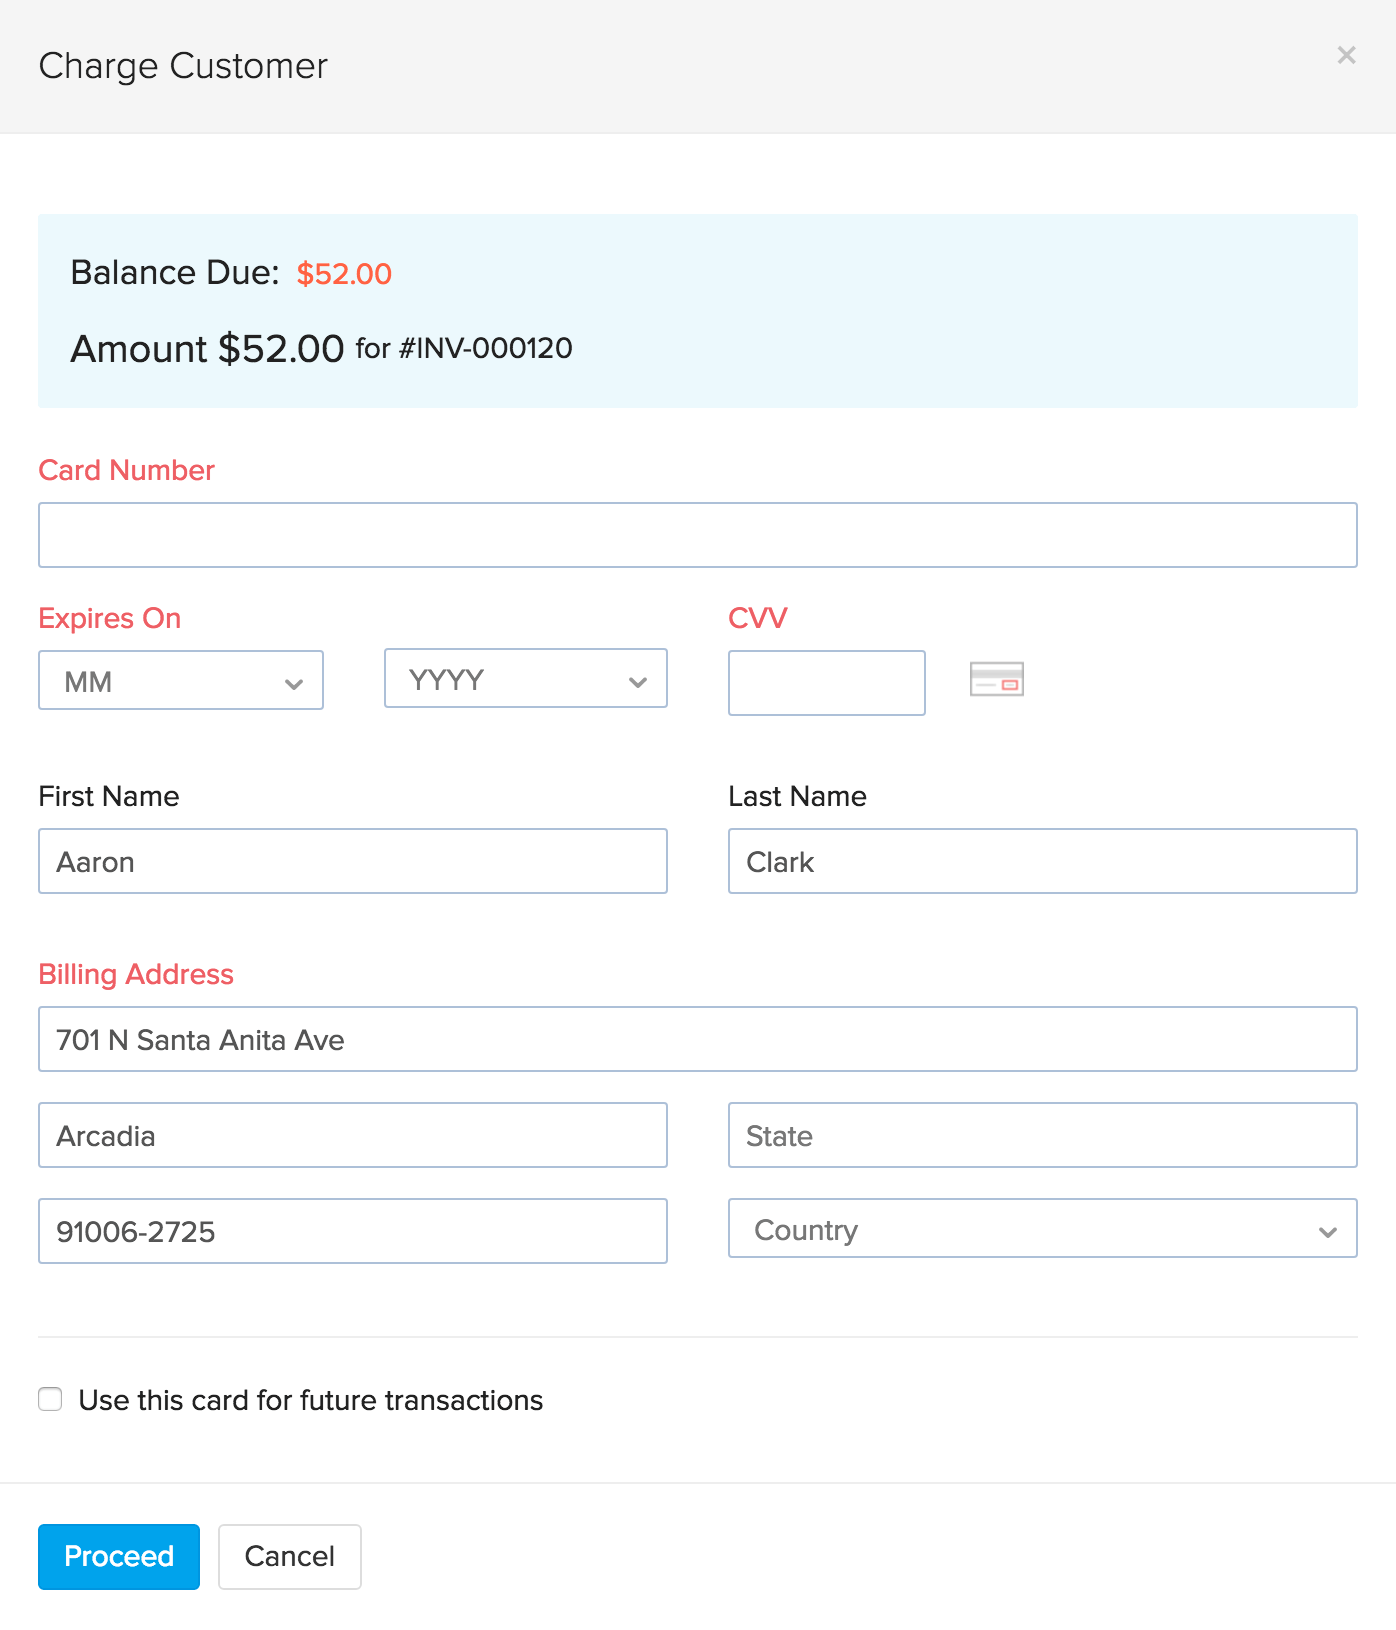Click the Proceed button
The image size is (1396, 1630).
(118, 1556)
